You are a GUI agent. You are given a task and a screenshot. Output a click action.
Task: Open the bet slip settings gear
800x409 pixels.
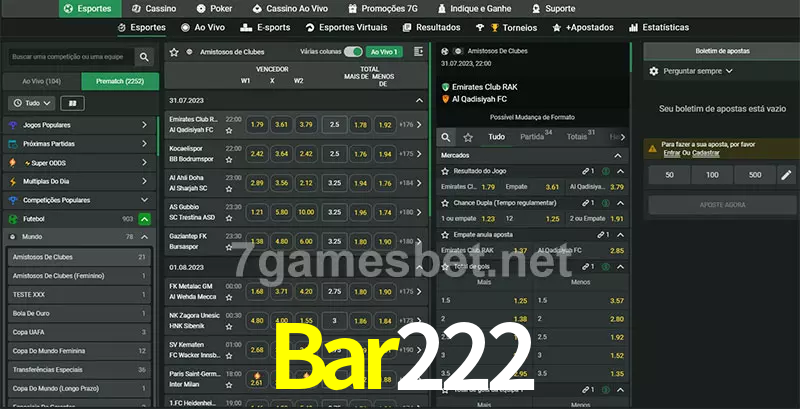click(x=654, y=71)
